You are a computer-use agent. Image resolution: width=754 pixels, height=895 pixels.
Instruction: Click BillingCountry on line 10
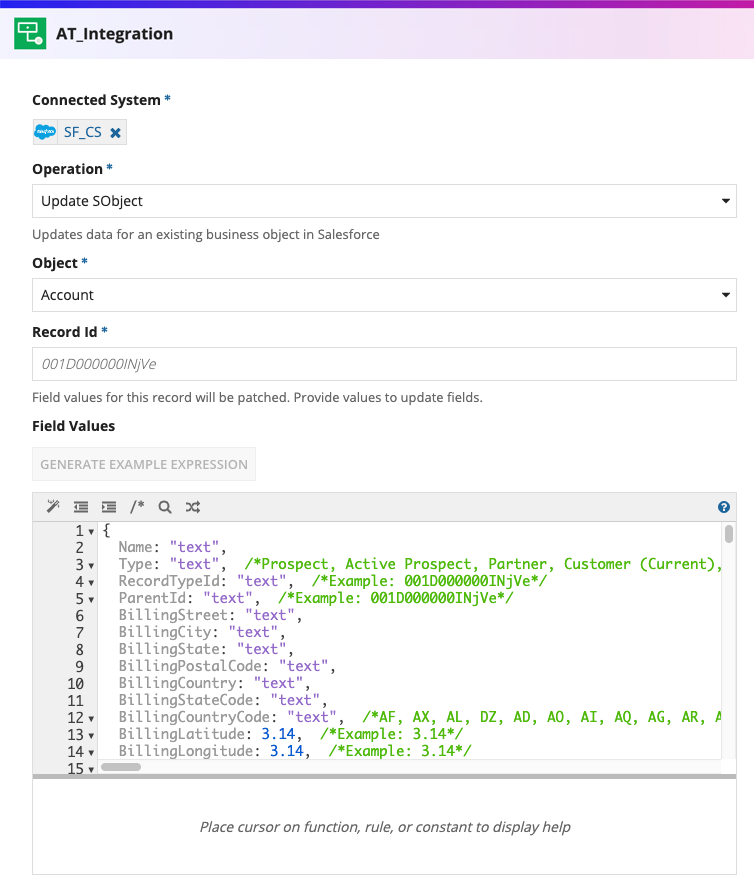coord(178,683)
